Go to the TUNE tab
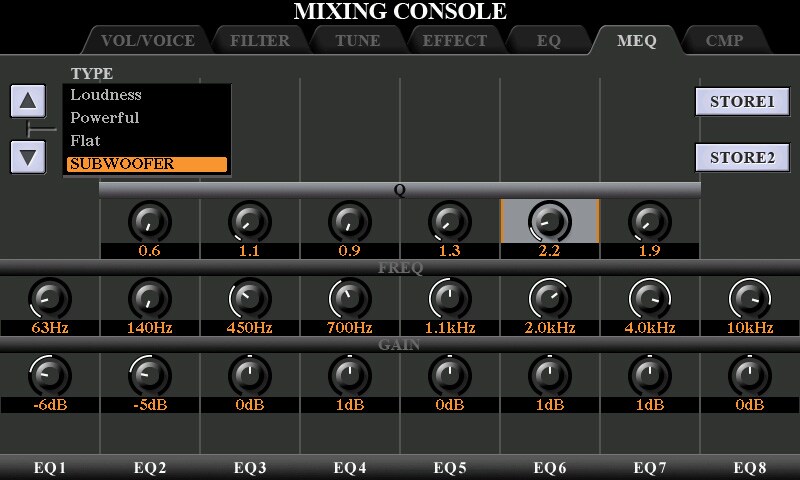Screen dimensions: 800x480 tap(355, 41)
